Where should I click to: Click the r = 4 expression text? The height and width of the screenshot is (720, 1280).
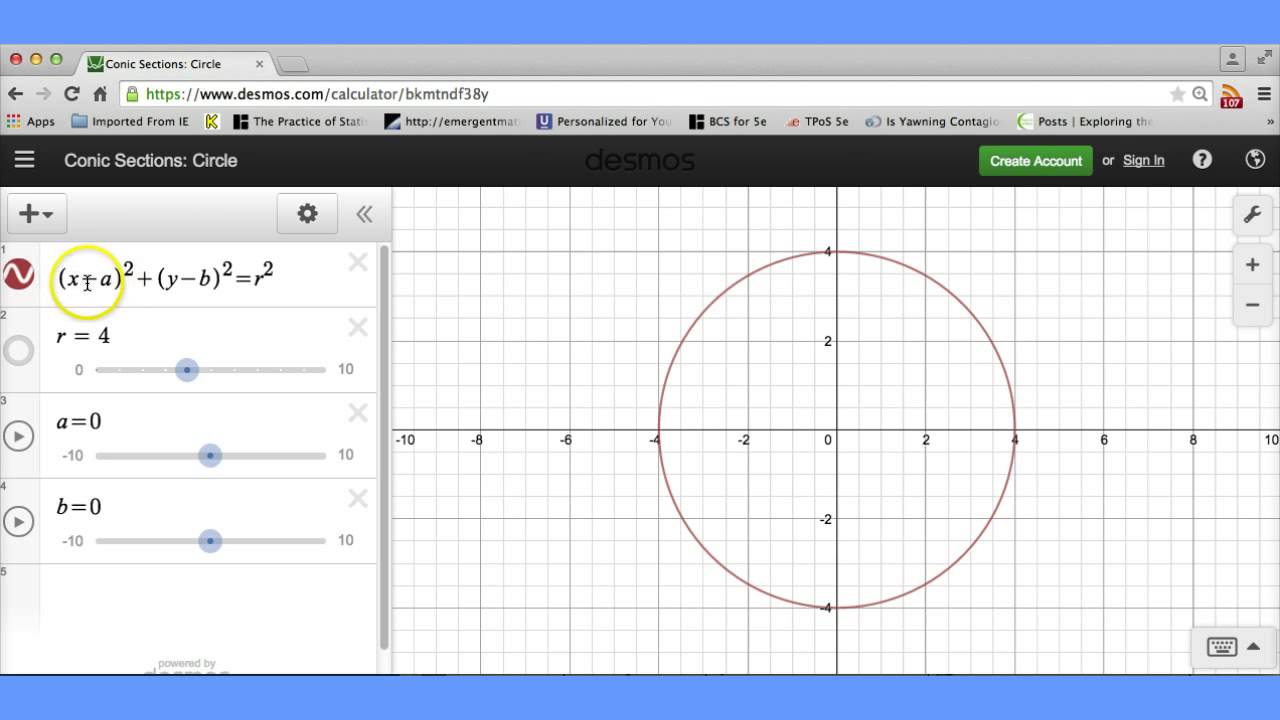tap(83, 336)
